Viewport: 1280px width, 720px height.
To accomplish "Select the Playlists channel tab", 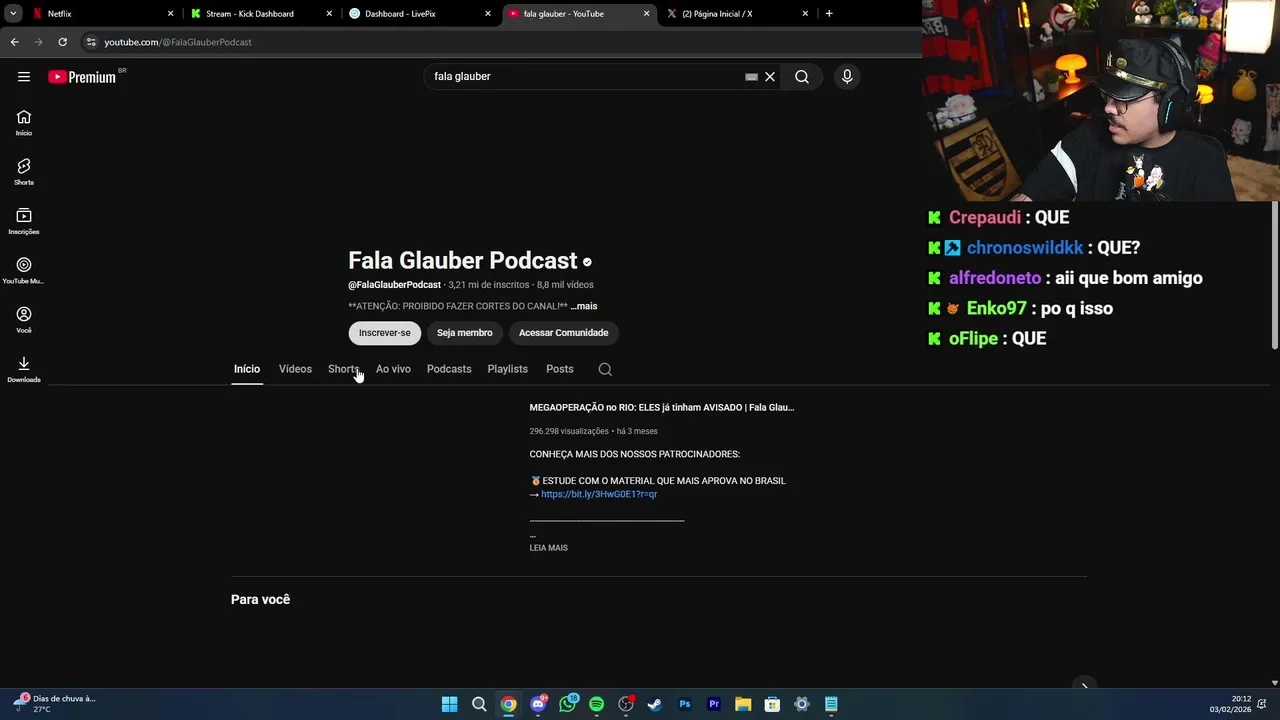I will [507, 369].
